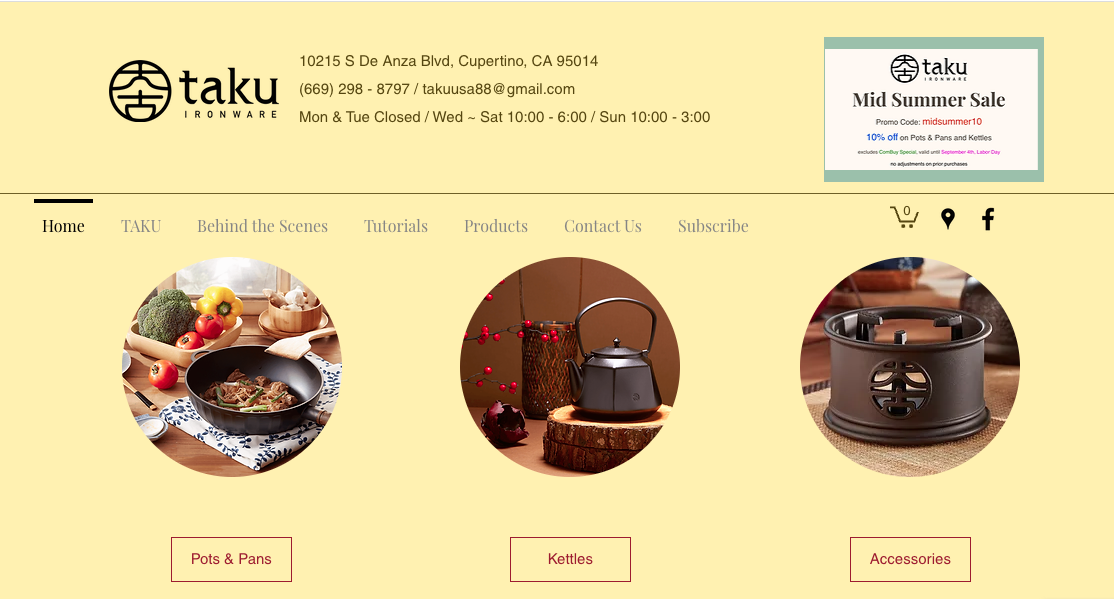Open the Tutorials menu item
Image resolution: width=1114 pixels, height=599 pixels.
coord(396,226)
